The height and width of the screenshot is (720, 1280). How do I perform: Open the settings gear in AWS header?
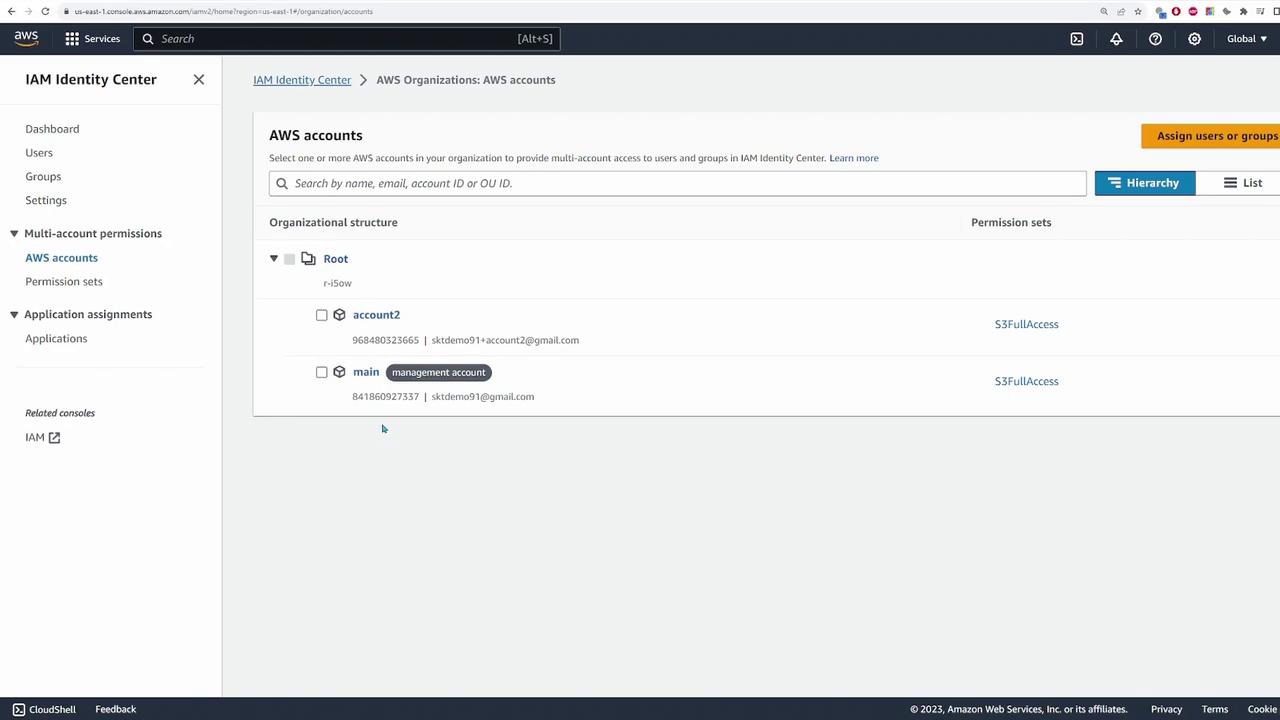(1194, 39)
